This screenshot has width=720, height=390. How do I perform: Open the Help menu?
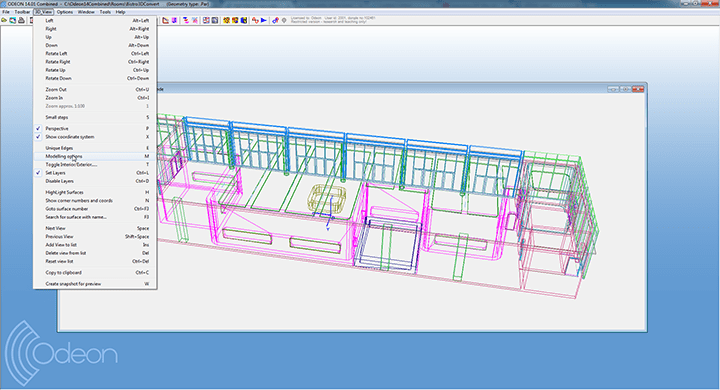point(120,12)
